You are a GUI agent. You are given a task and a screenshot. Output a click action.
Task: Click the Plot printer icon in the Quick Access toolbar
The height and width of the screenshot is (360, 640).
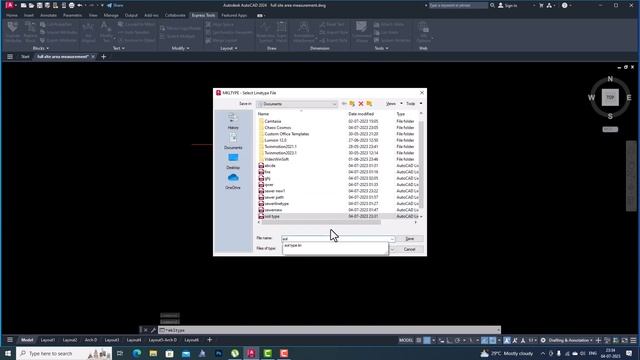[x=71, y=5]
